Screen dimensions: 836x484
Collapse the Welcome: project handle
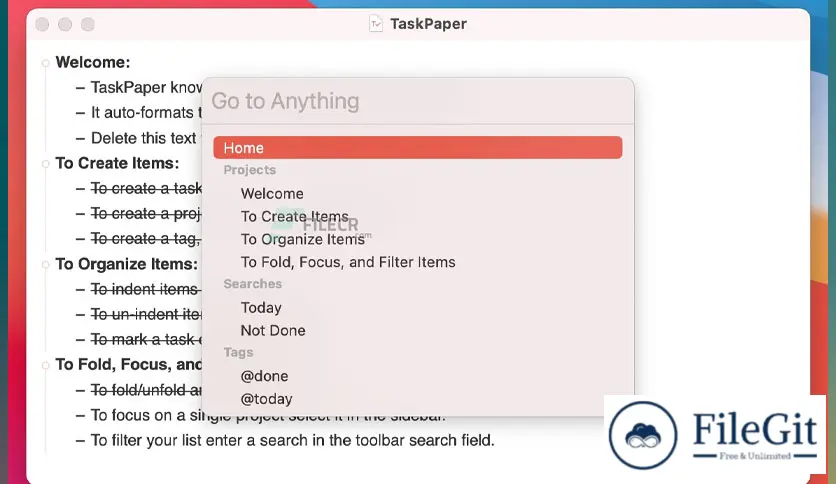pos(45,63)
